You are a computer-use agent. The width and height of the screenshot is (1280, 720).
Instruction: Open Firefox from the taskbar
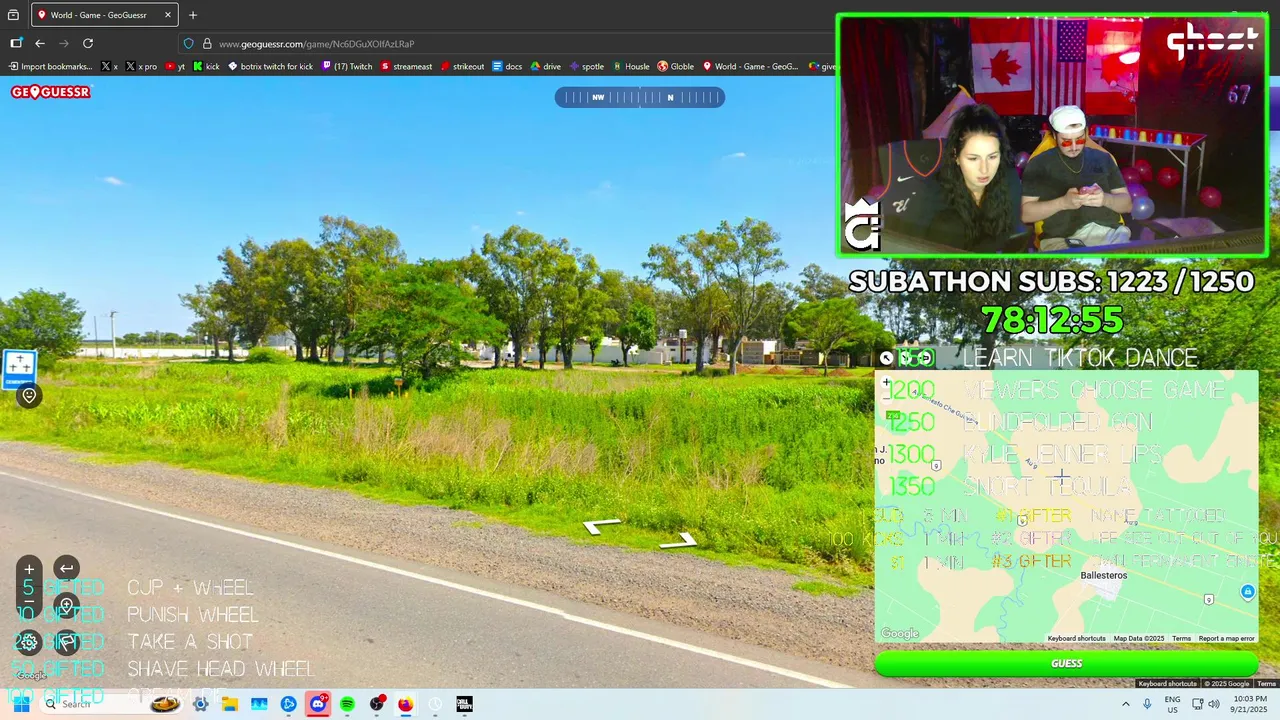click(405, 704)
